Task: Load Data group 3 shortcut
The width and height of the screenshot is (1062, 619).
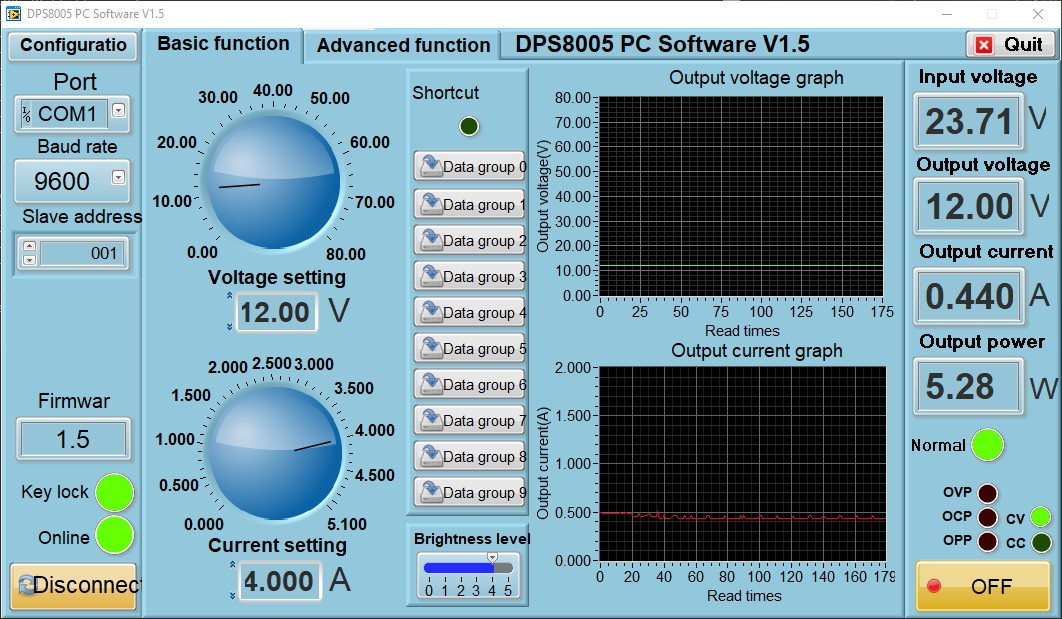Action: 470,276
